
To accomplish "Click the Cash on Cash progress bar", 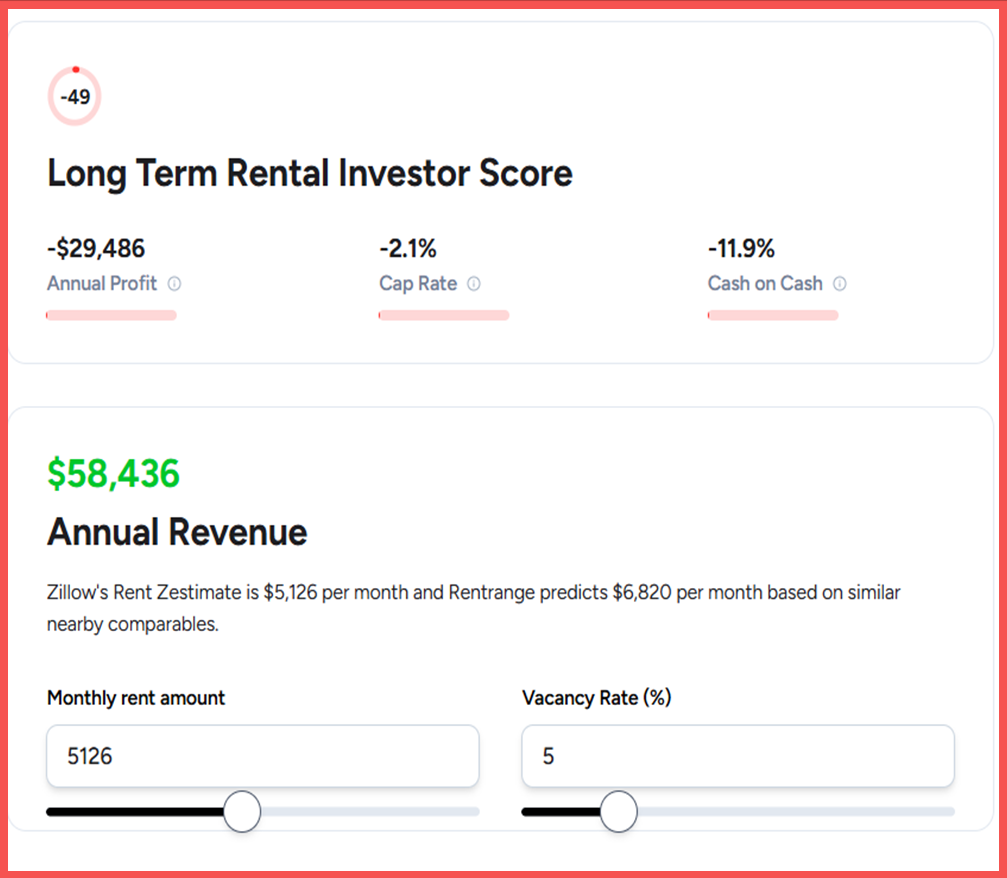I will 773,315.
